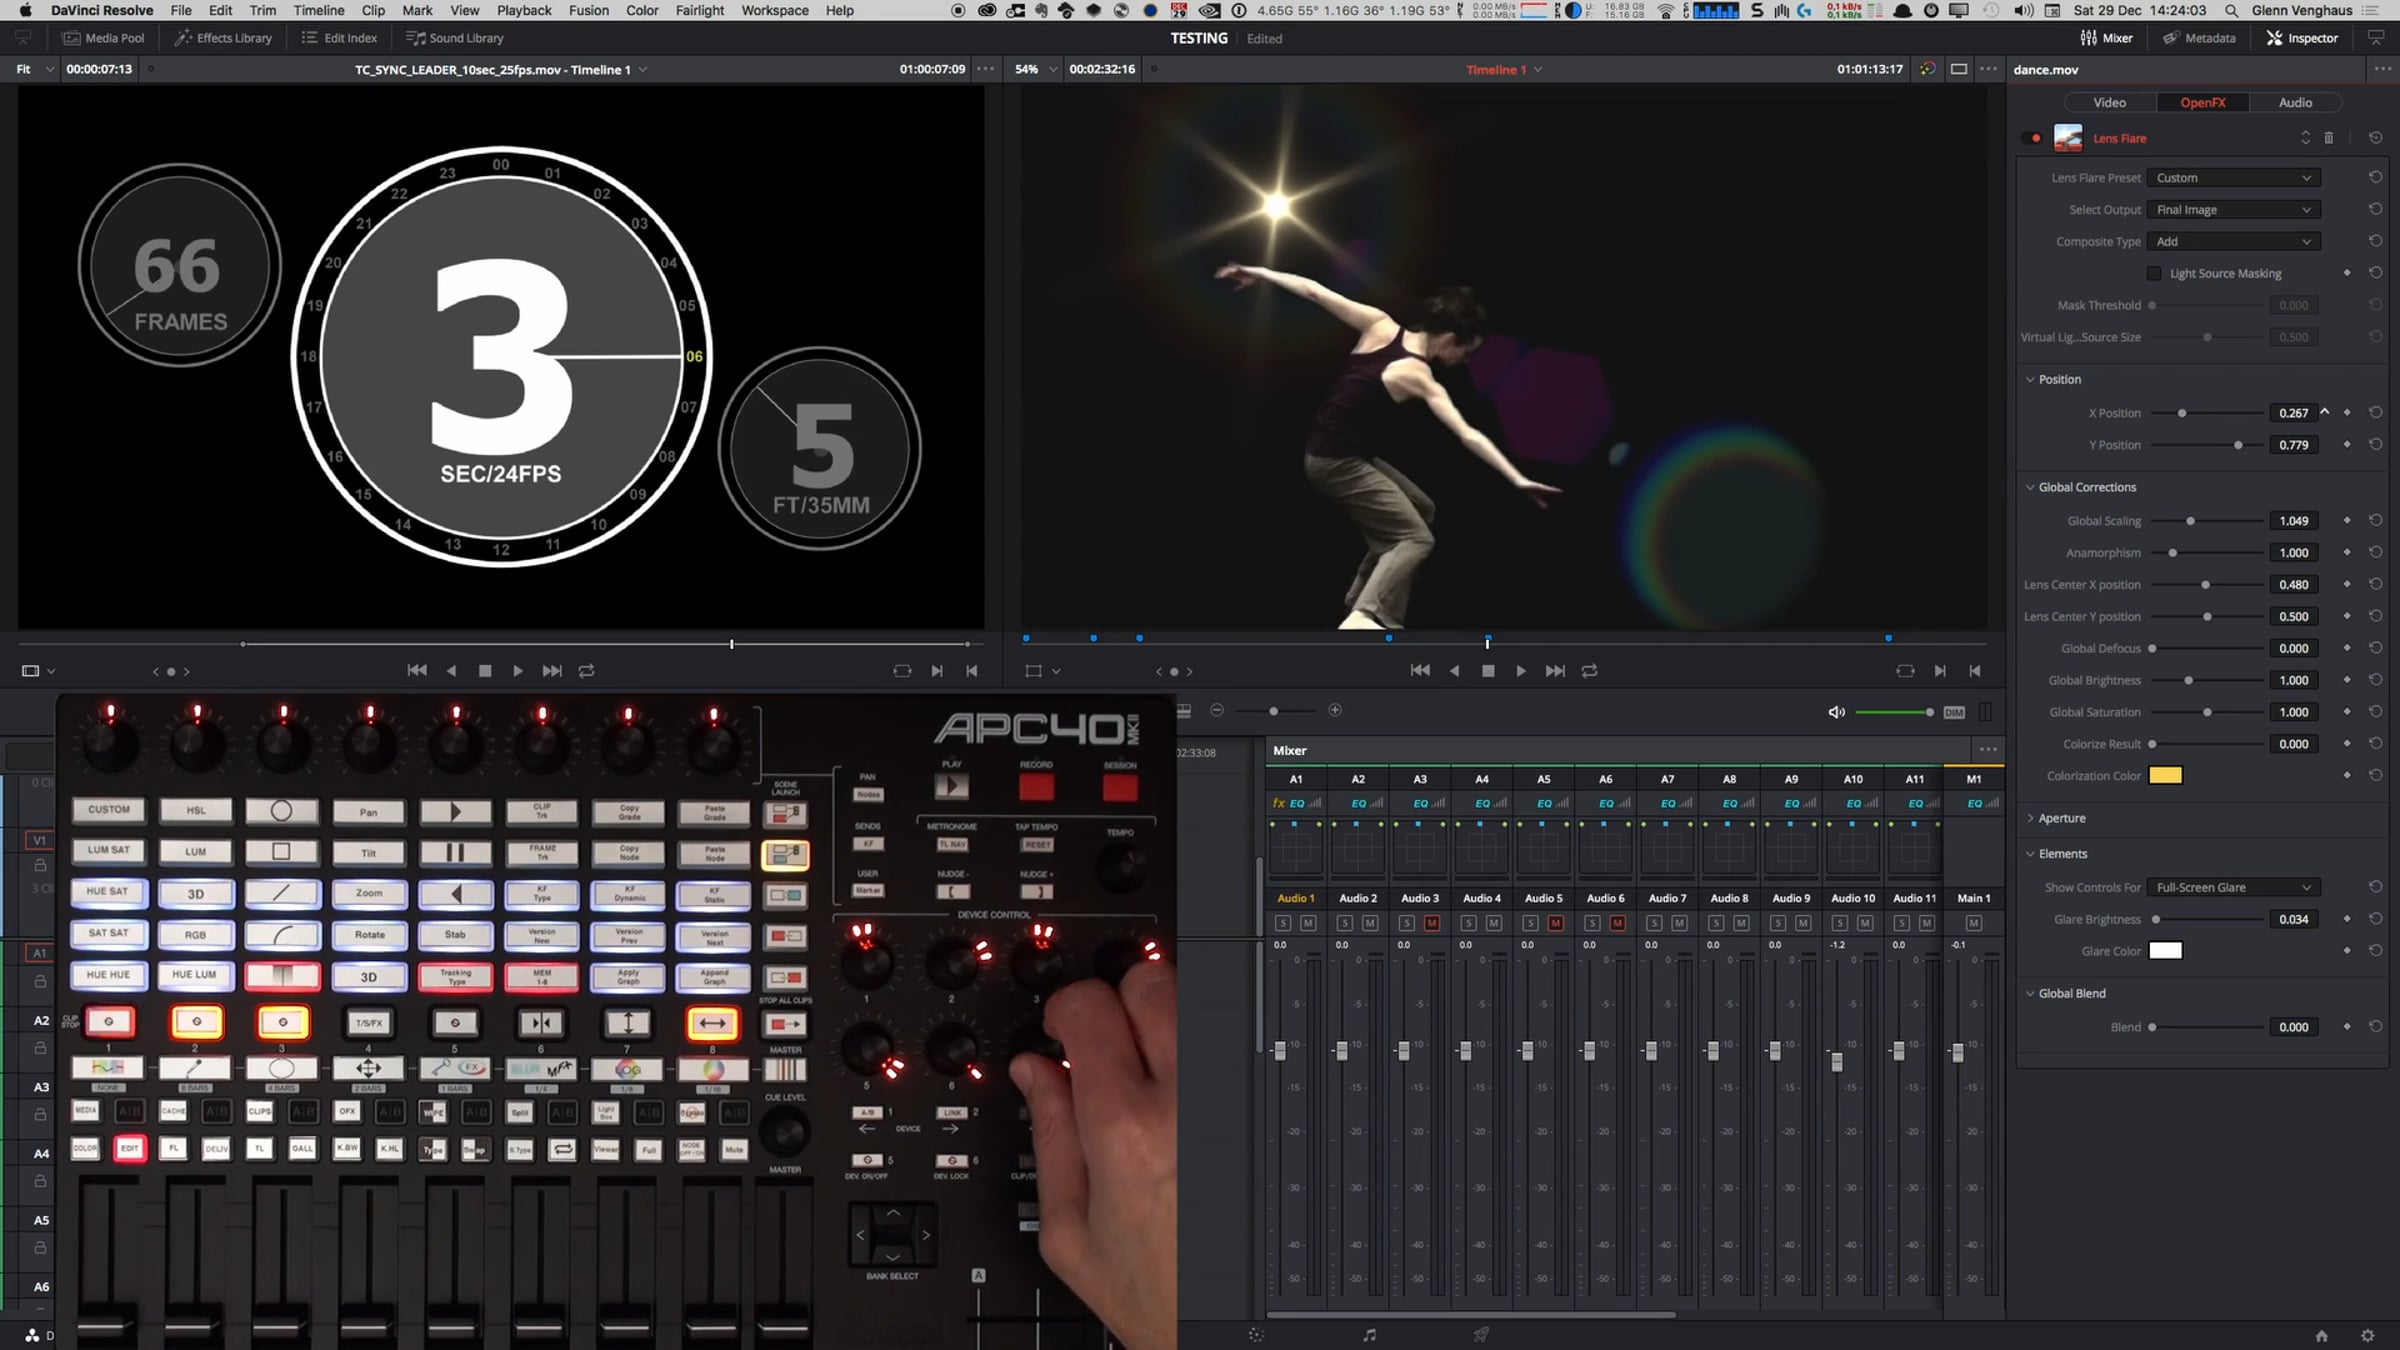Open Mixer panel options menu

coord(1988,750)
